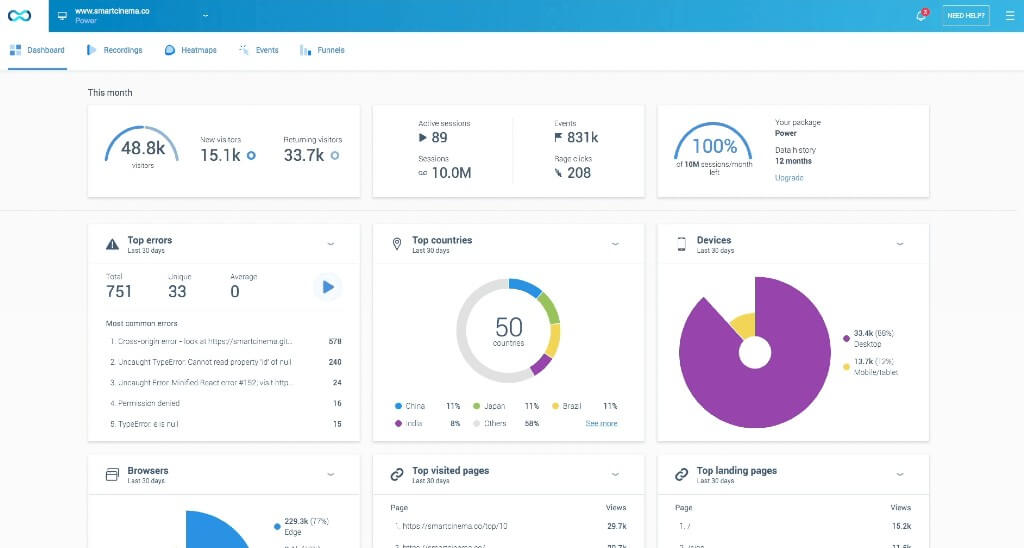This screenshot has height=548, width=1024.
Task: Click the Rage clicks cursor icon beside 208
Action: [x=558, y=173]
